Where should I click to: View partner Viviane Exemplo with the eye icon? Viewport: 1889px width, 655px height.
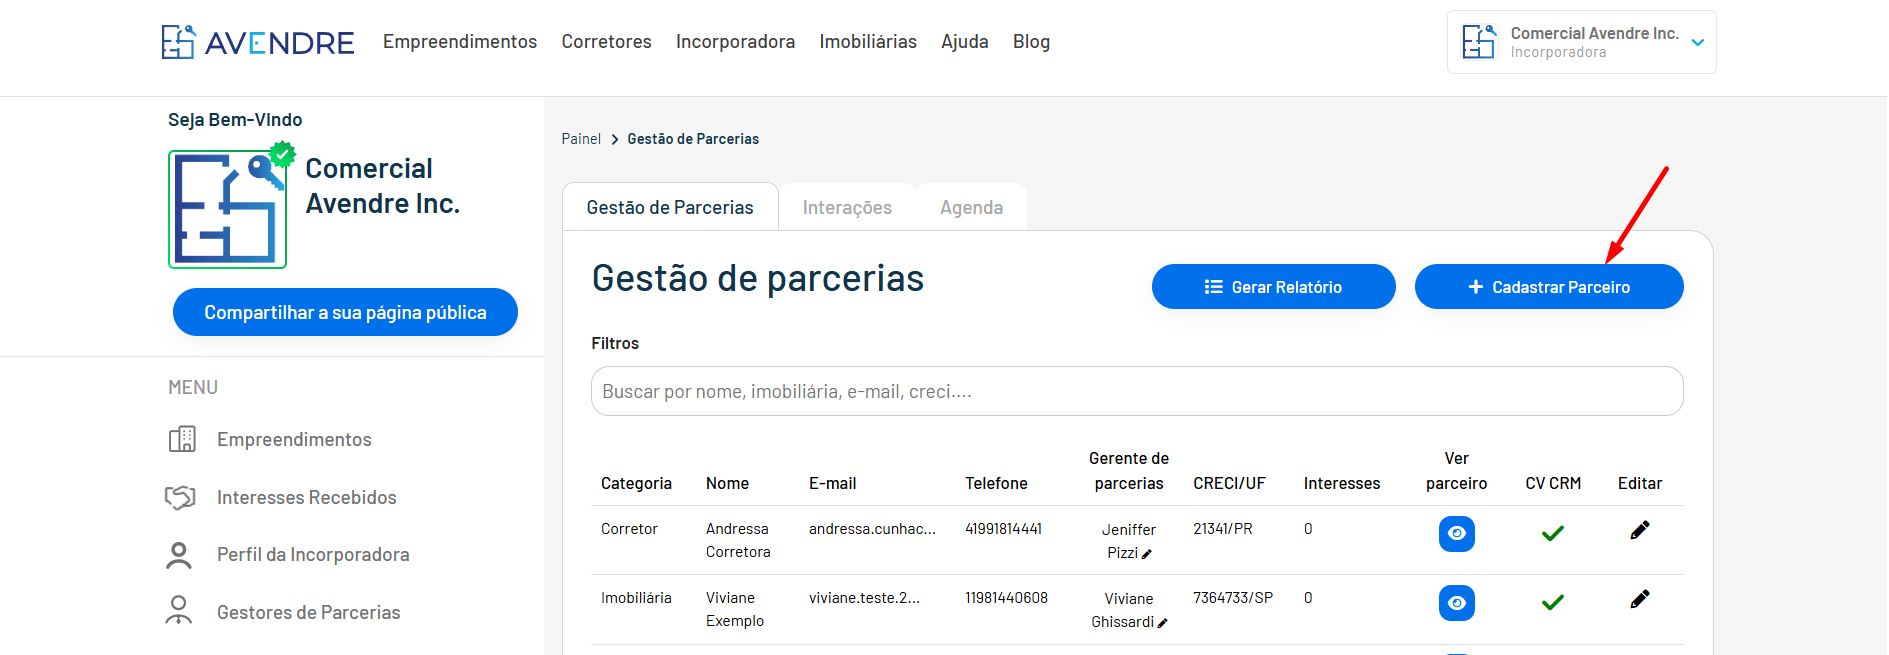coord(1457,603)
